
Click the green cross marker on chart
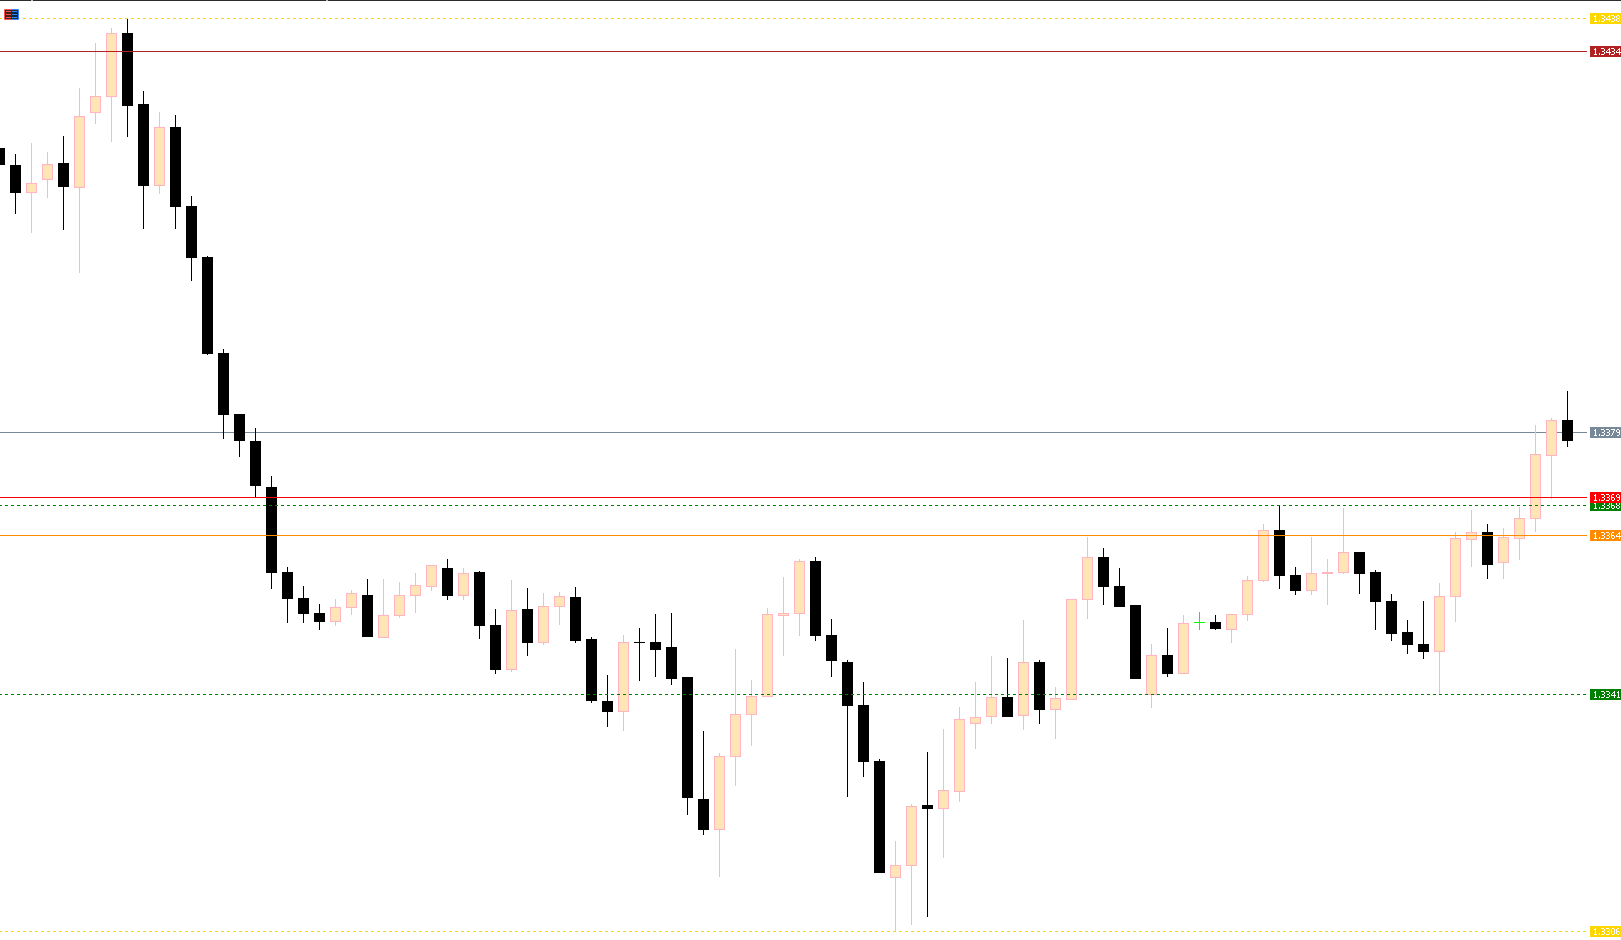pos(1199,622)
